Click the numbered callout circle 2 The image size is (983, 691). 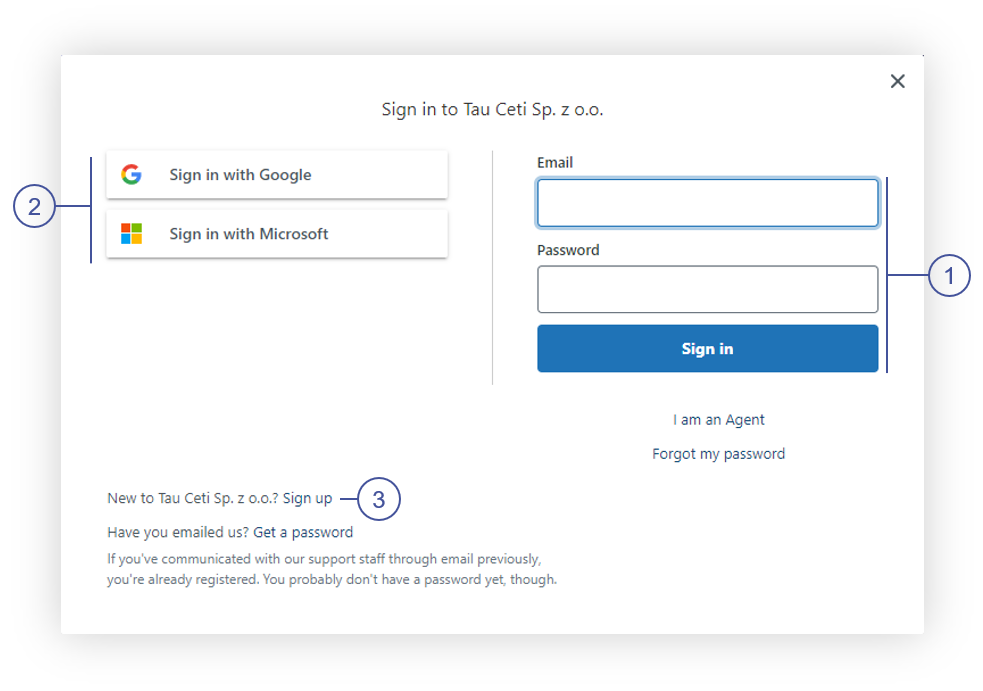[34, 206]
